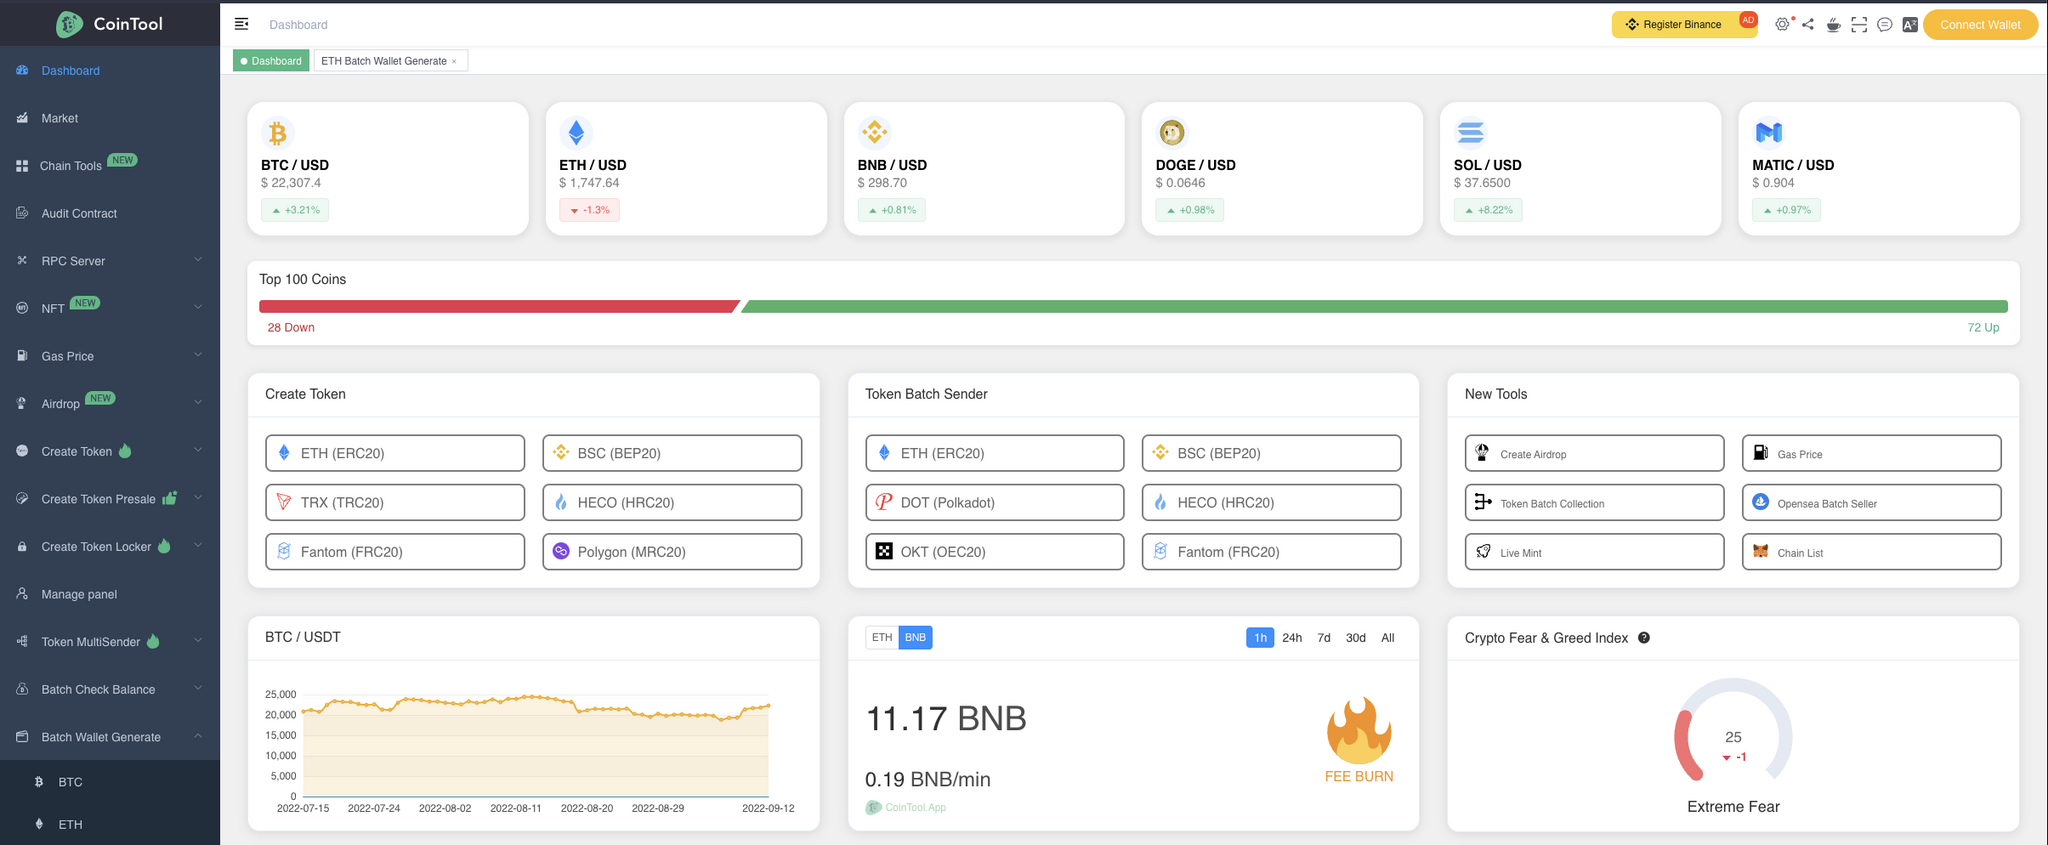The width and height of the screenshot is (2048, 845).
Task: Expand Gas Price sidebar menu
Action: coord(110,356)
